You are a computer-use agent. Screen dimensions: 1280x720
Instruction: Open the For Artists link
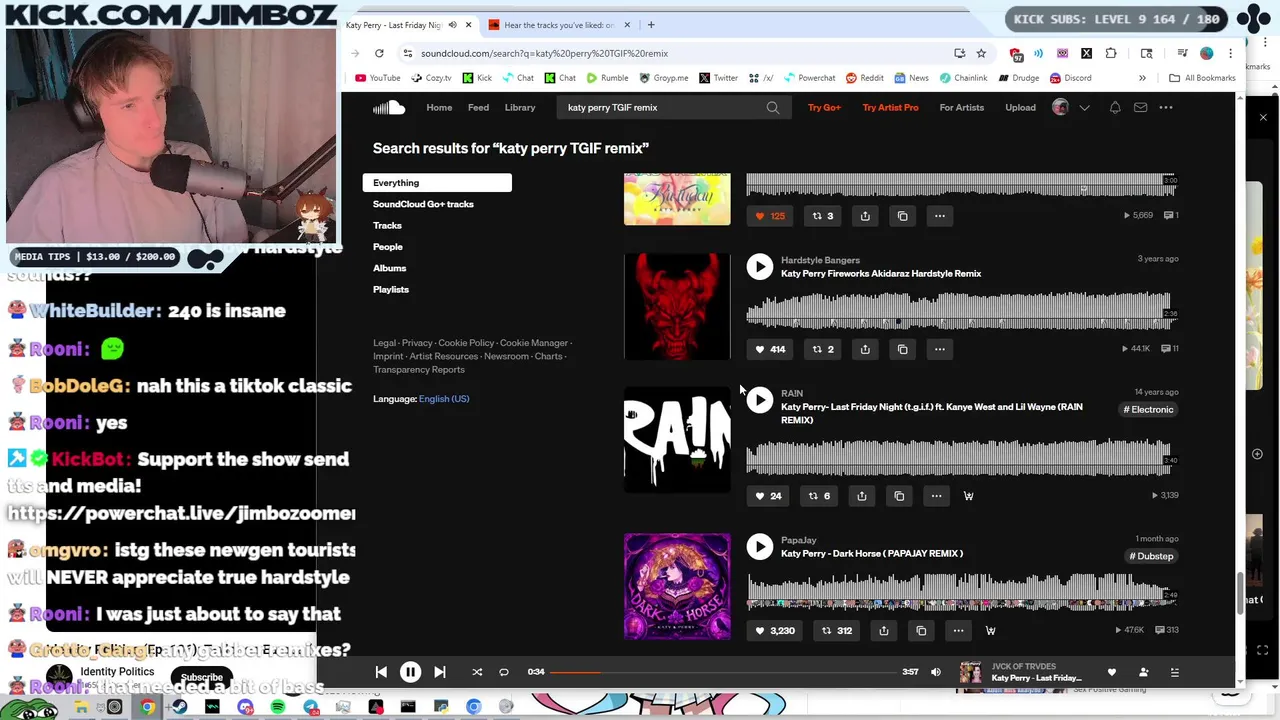tap(962, 107)
